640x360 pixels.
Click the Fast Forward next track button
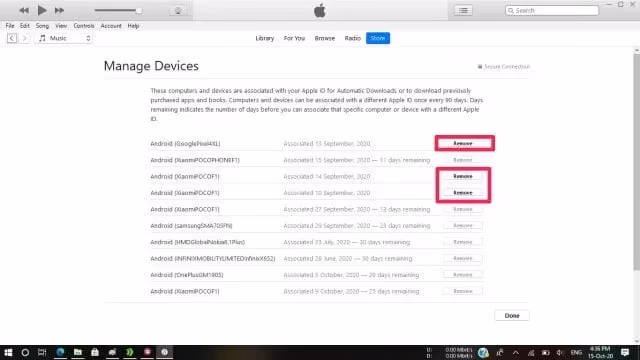point(59,10)
